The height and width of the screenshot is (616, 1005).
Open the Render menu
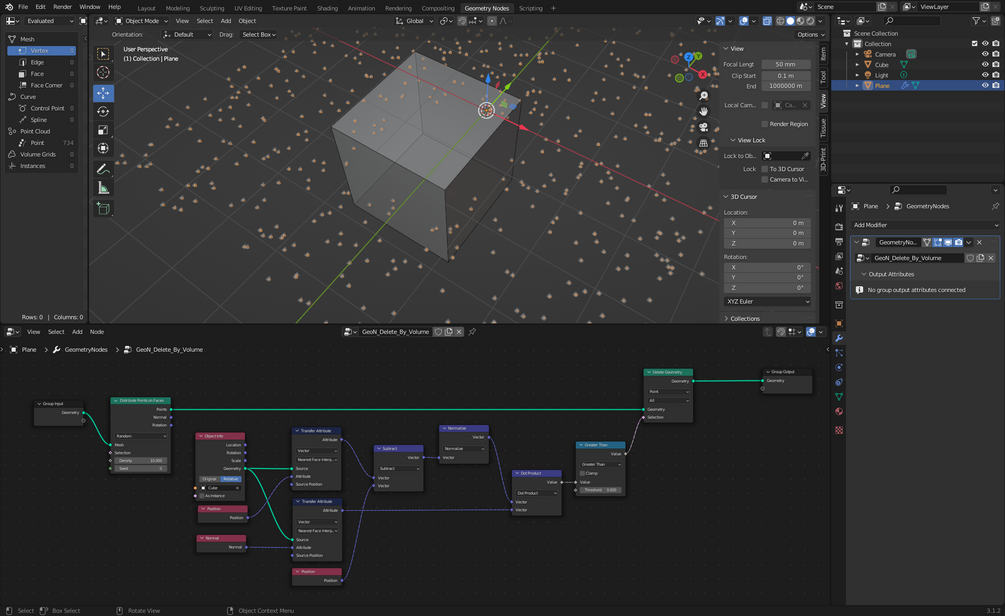(62, 6)
